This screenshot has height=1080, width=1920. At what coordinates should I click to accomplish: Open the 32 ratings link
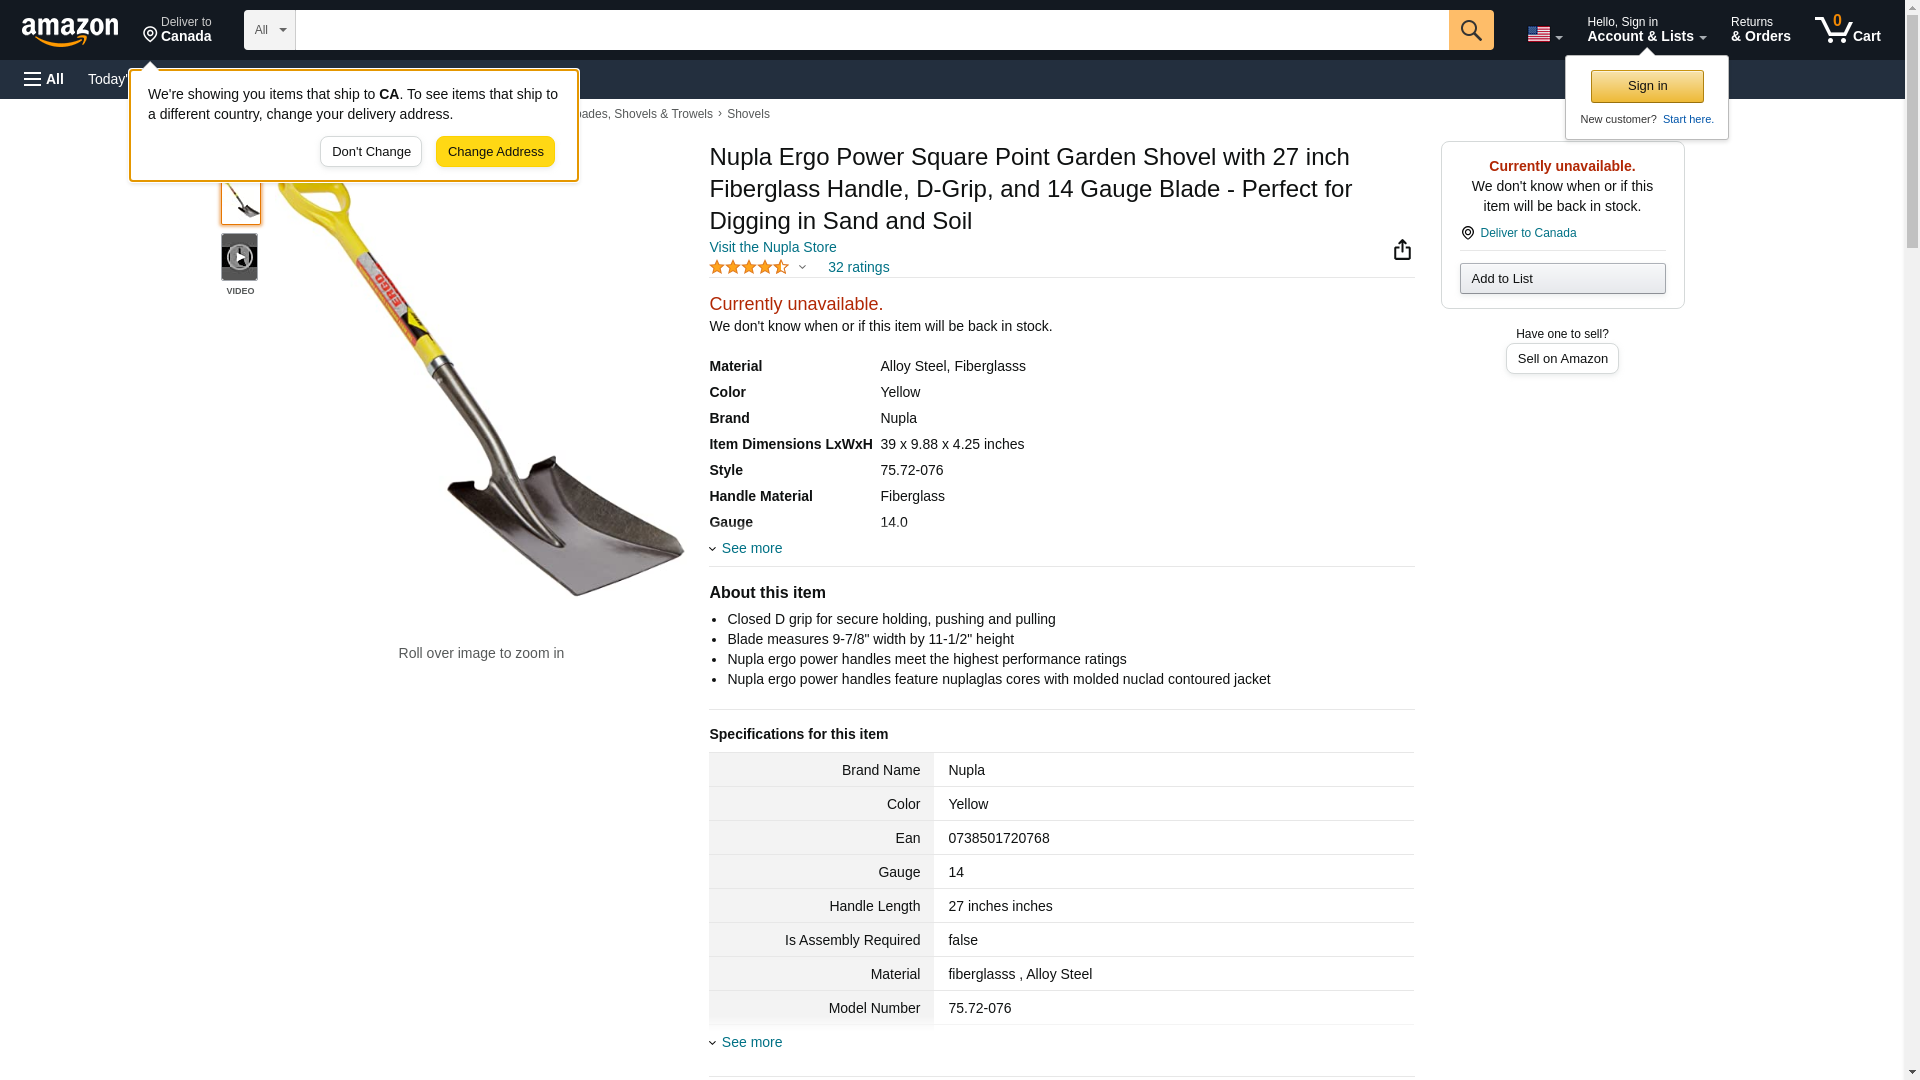tap(858, 267)
